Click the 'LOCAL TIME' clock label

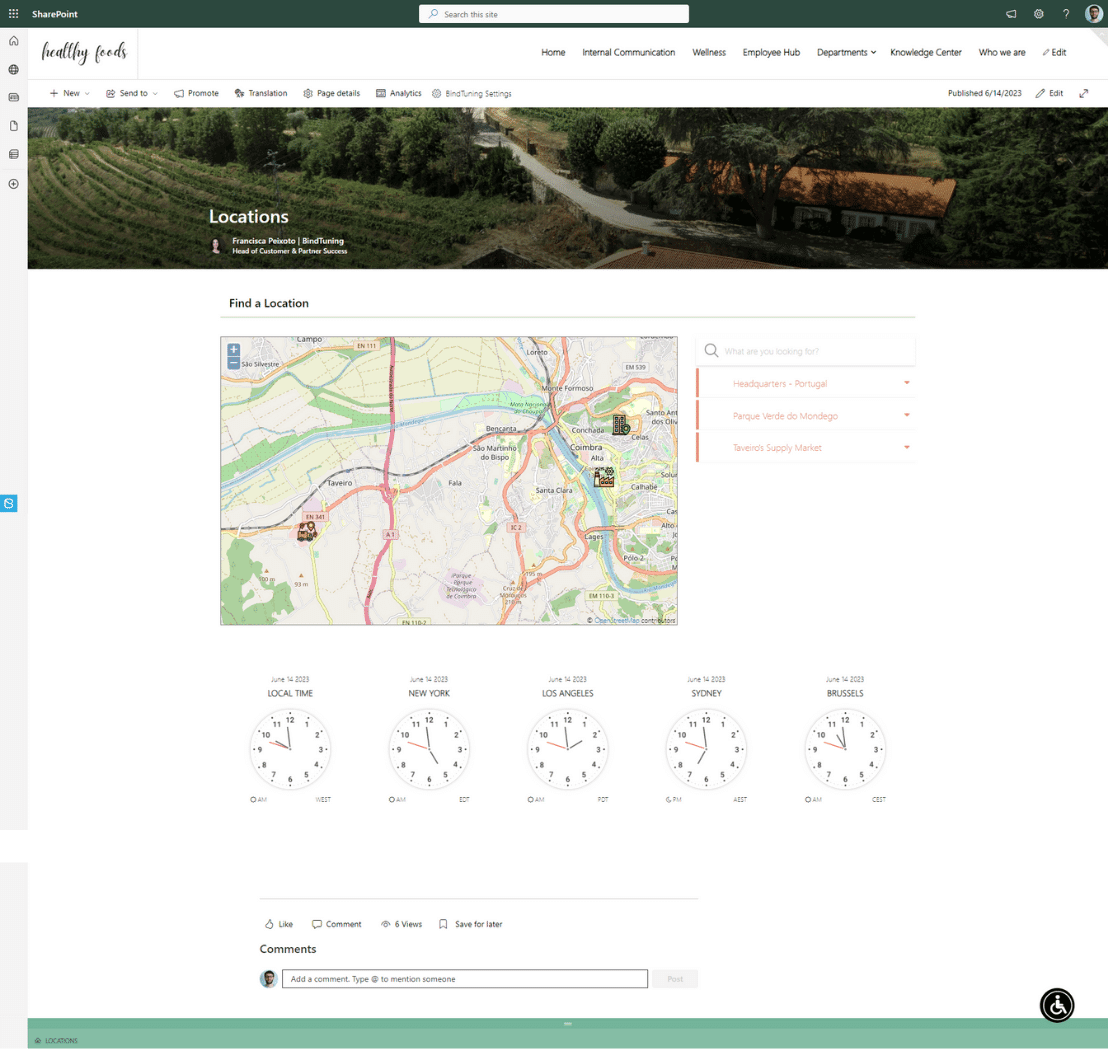pos(290,694)
